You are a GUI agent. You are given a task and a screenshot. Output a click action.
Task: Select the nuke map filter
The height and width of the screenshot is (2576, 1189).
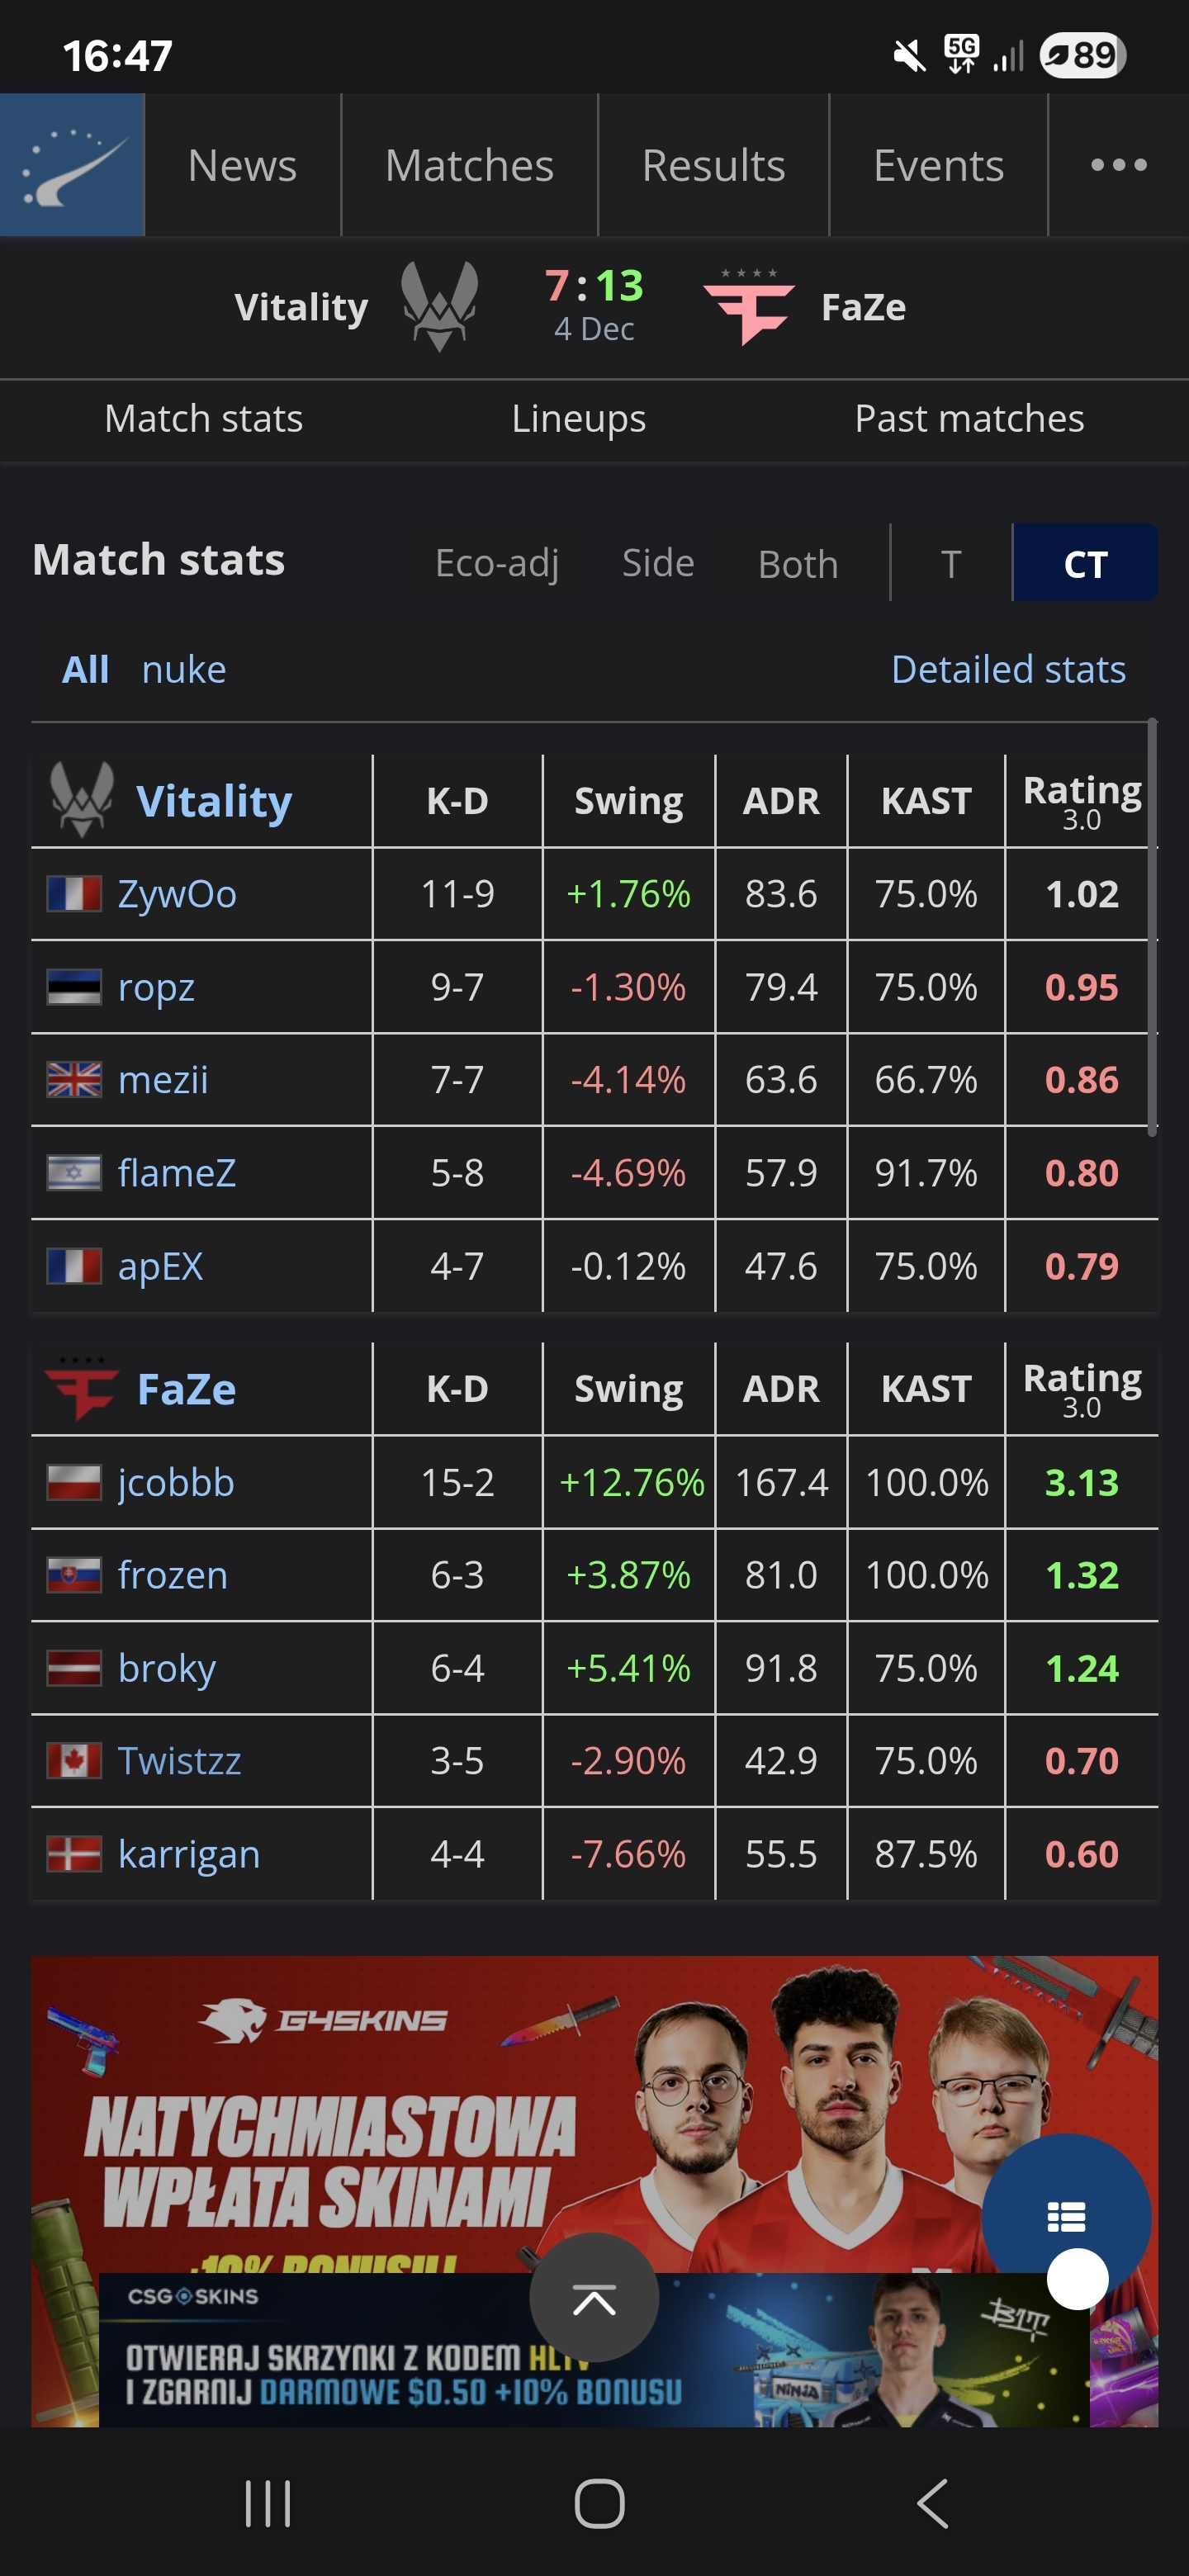pos(184,669)
